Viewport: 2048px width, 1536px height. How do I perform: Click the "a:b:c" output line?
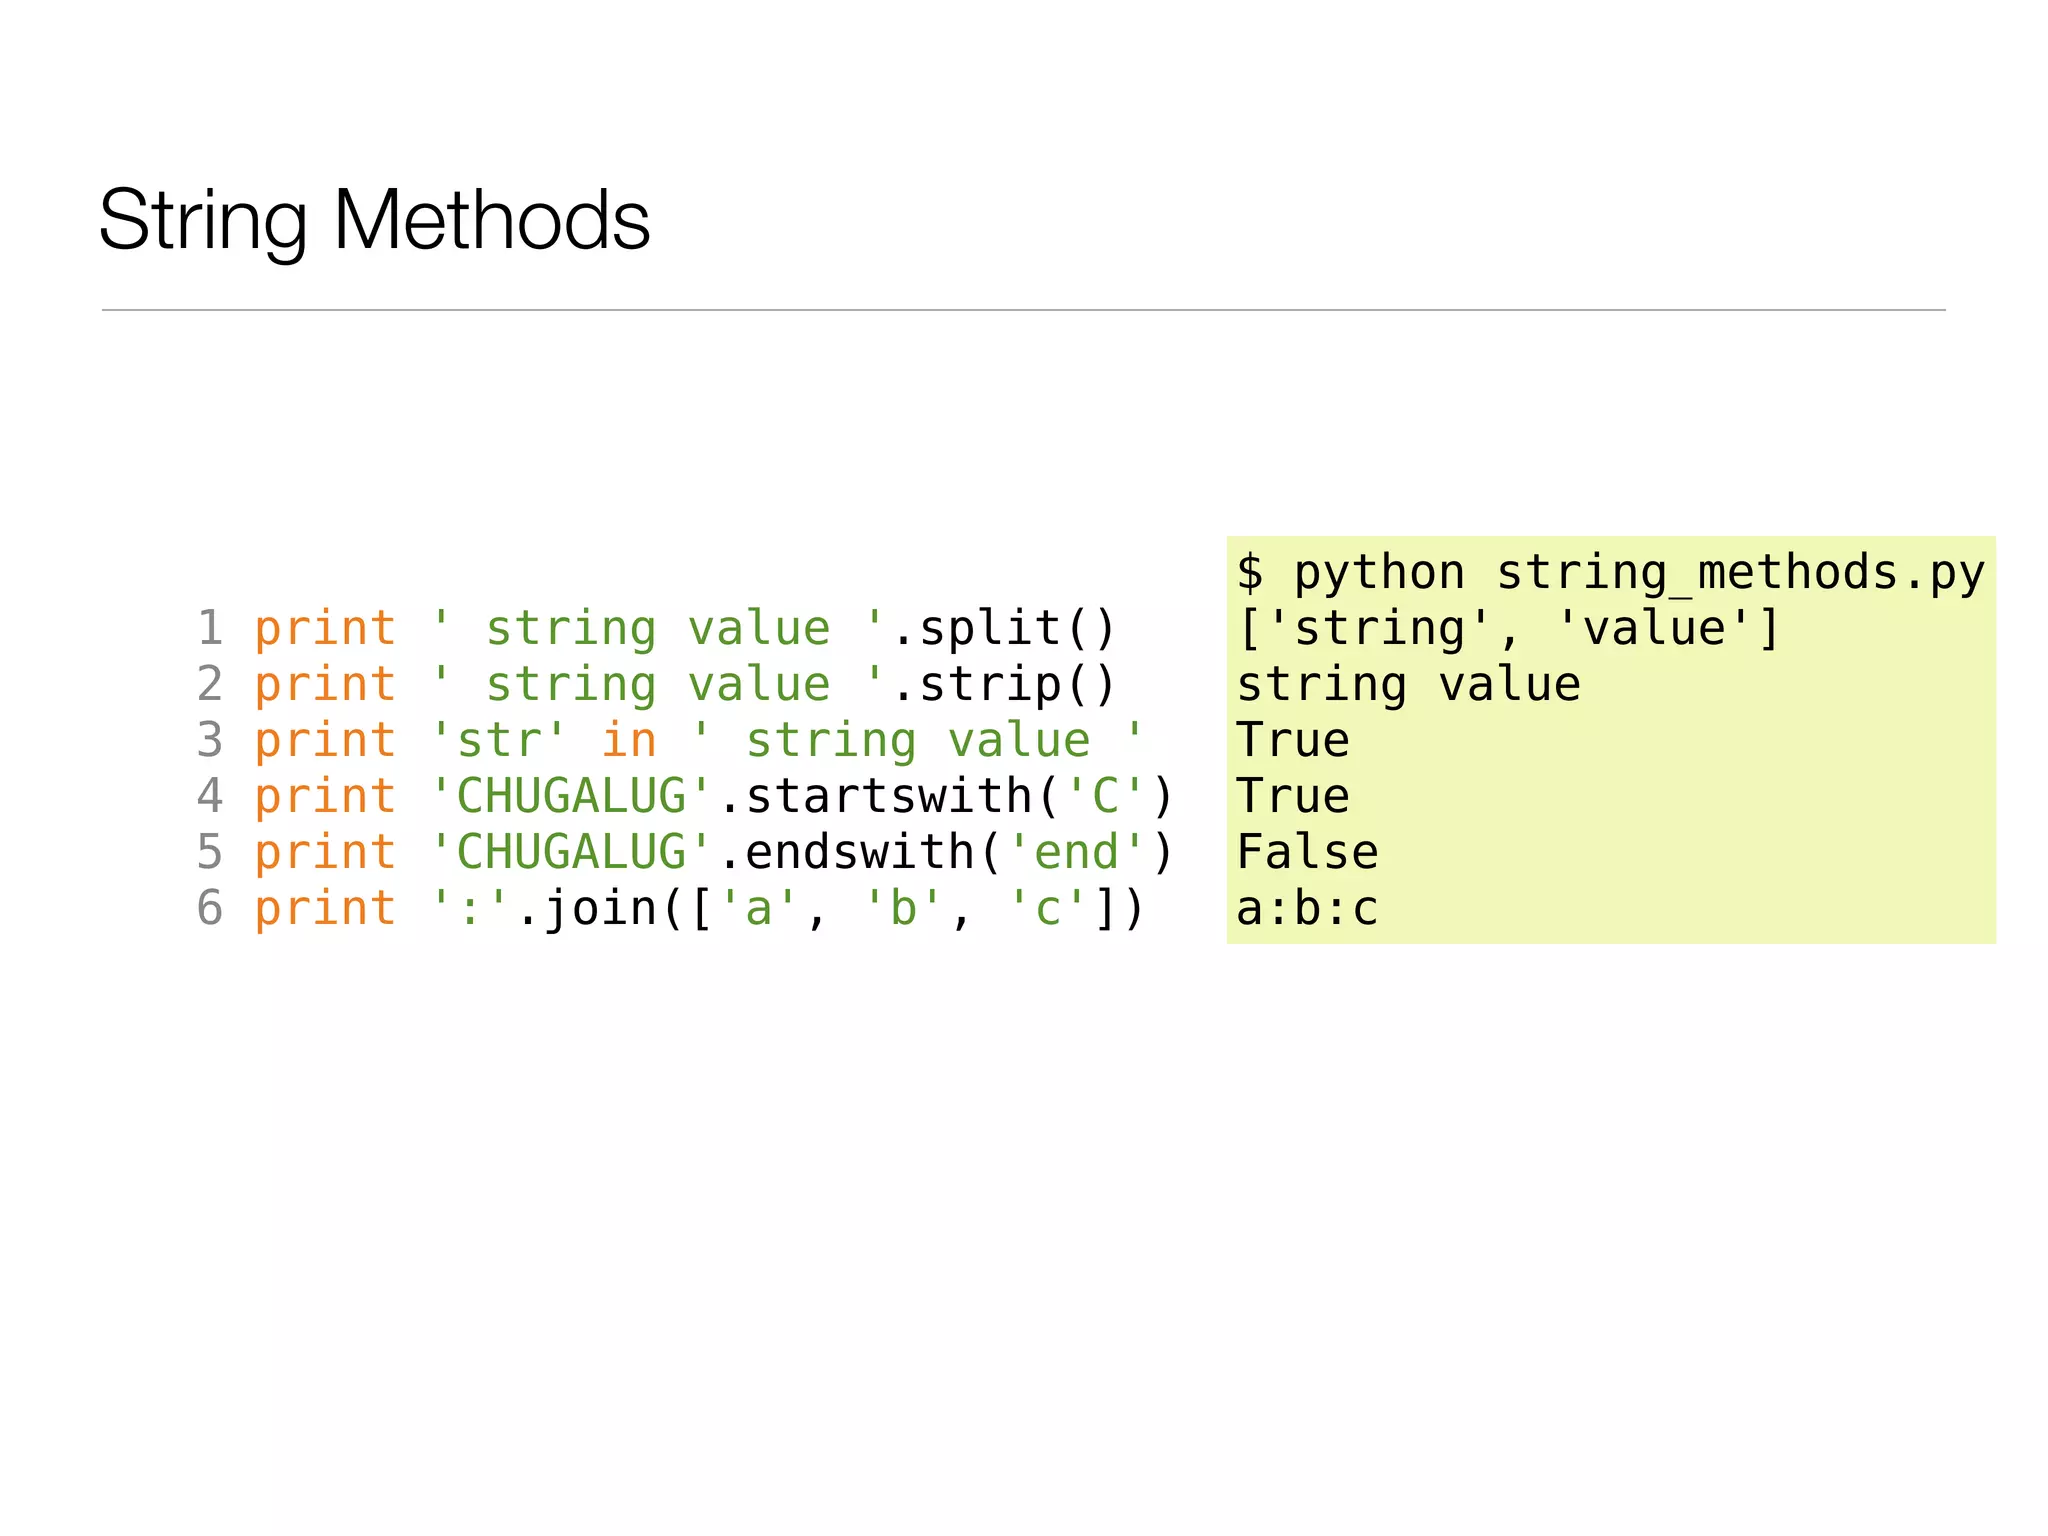1307,909
